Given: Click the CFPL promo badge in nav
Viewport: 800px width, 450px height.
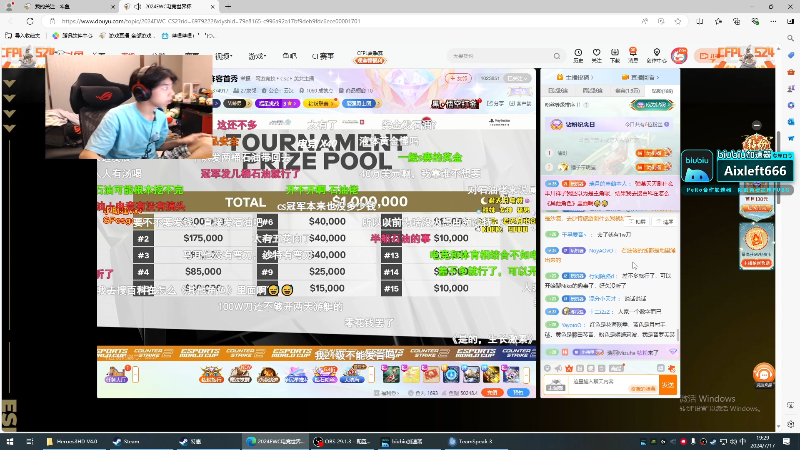Looking at the screenshot, I should coord(370,57).
